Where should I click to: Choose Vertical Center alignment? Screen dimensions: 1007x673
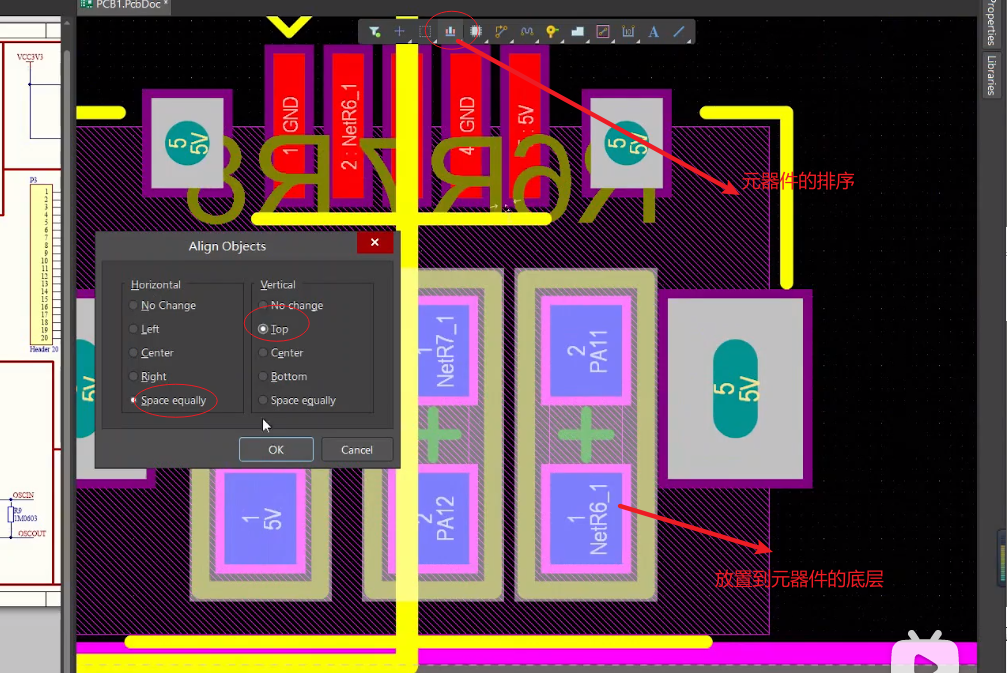click(x=281, y=353)
